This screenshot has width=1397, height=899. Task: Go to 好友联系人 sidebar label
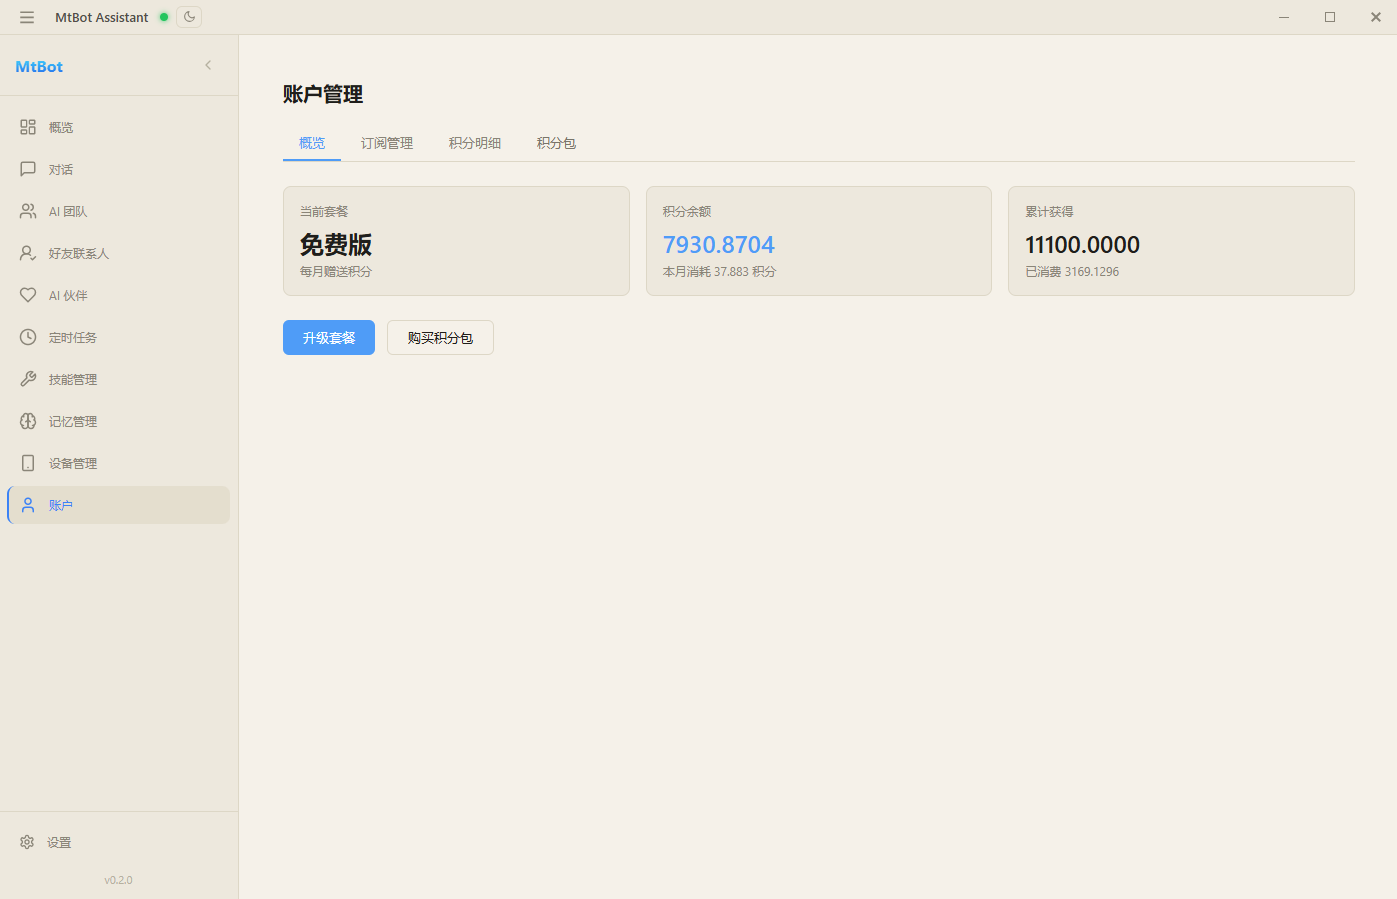pos(79,254)
